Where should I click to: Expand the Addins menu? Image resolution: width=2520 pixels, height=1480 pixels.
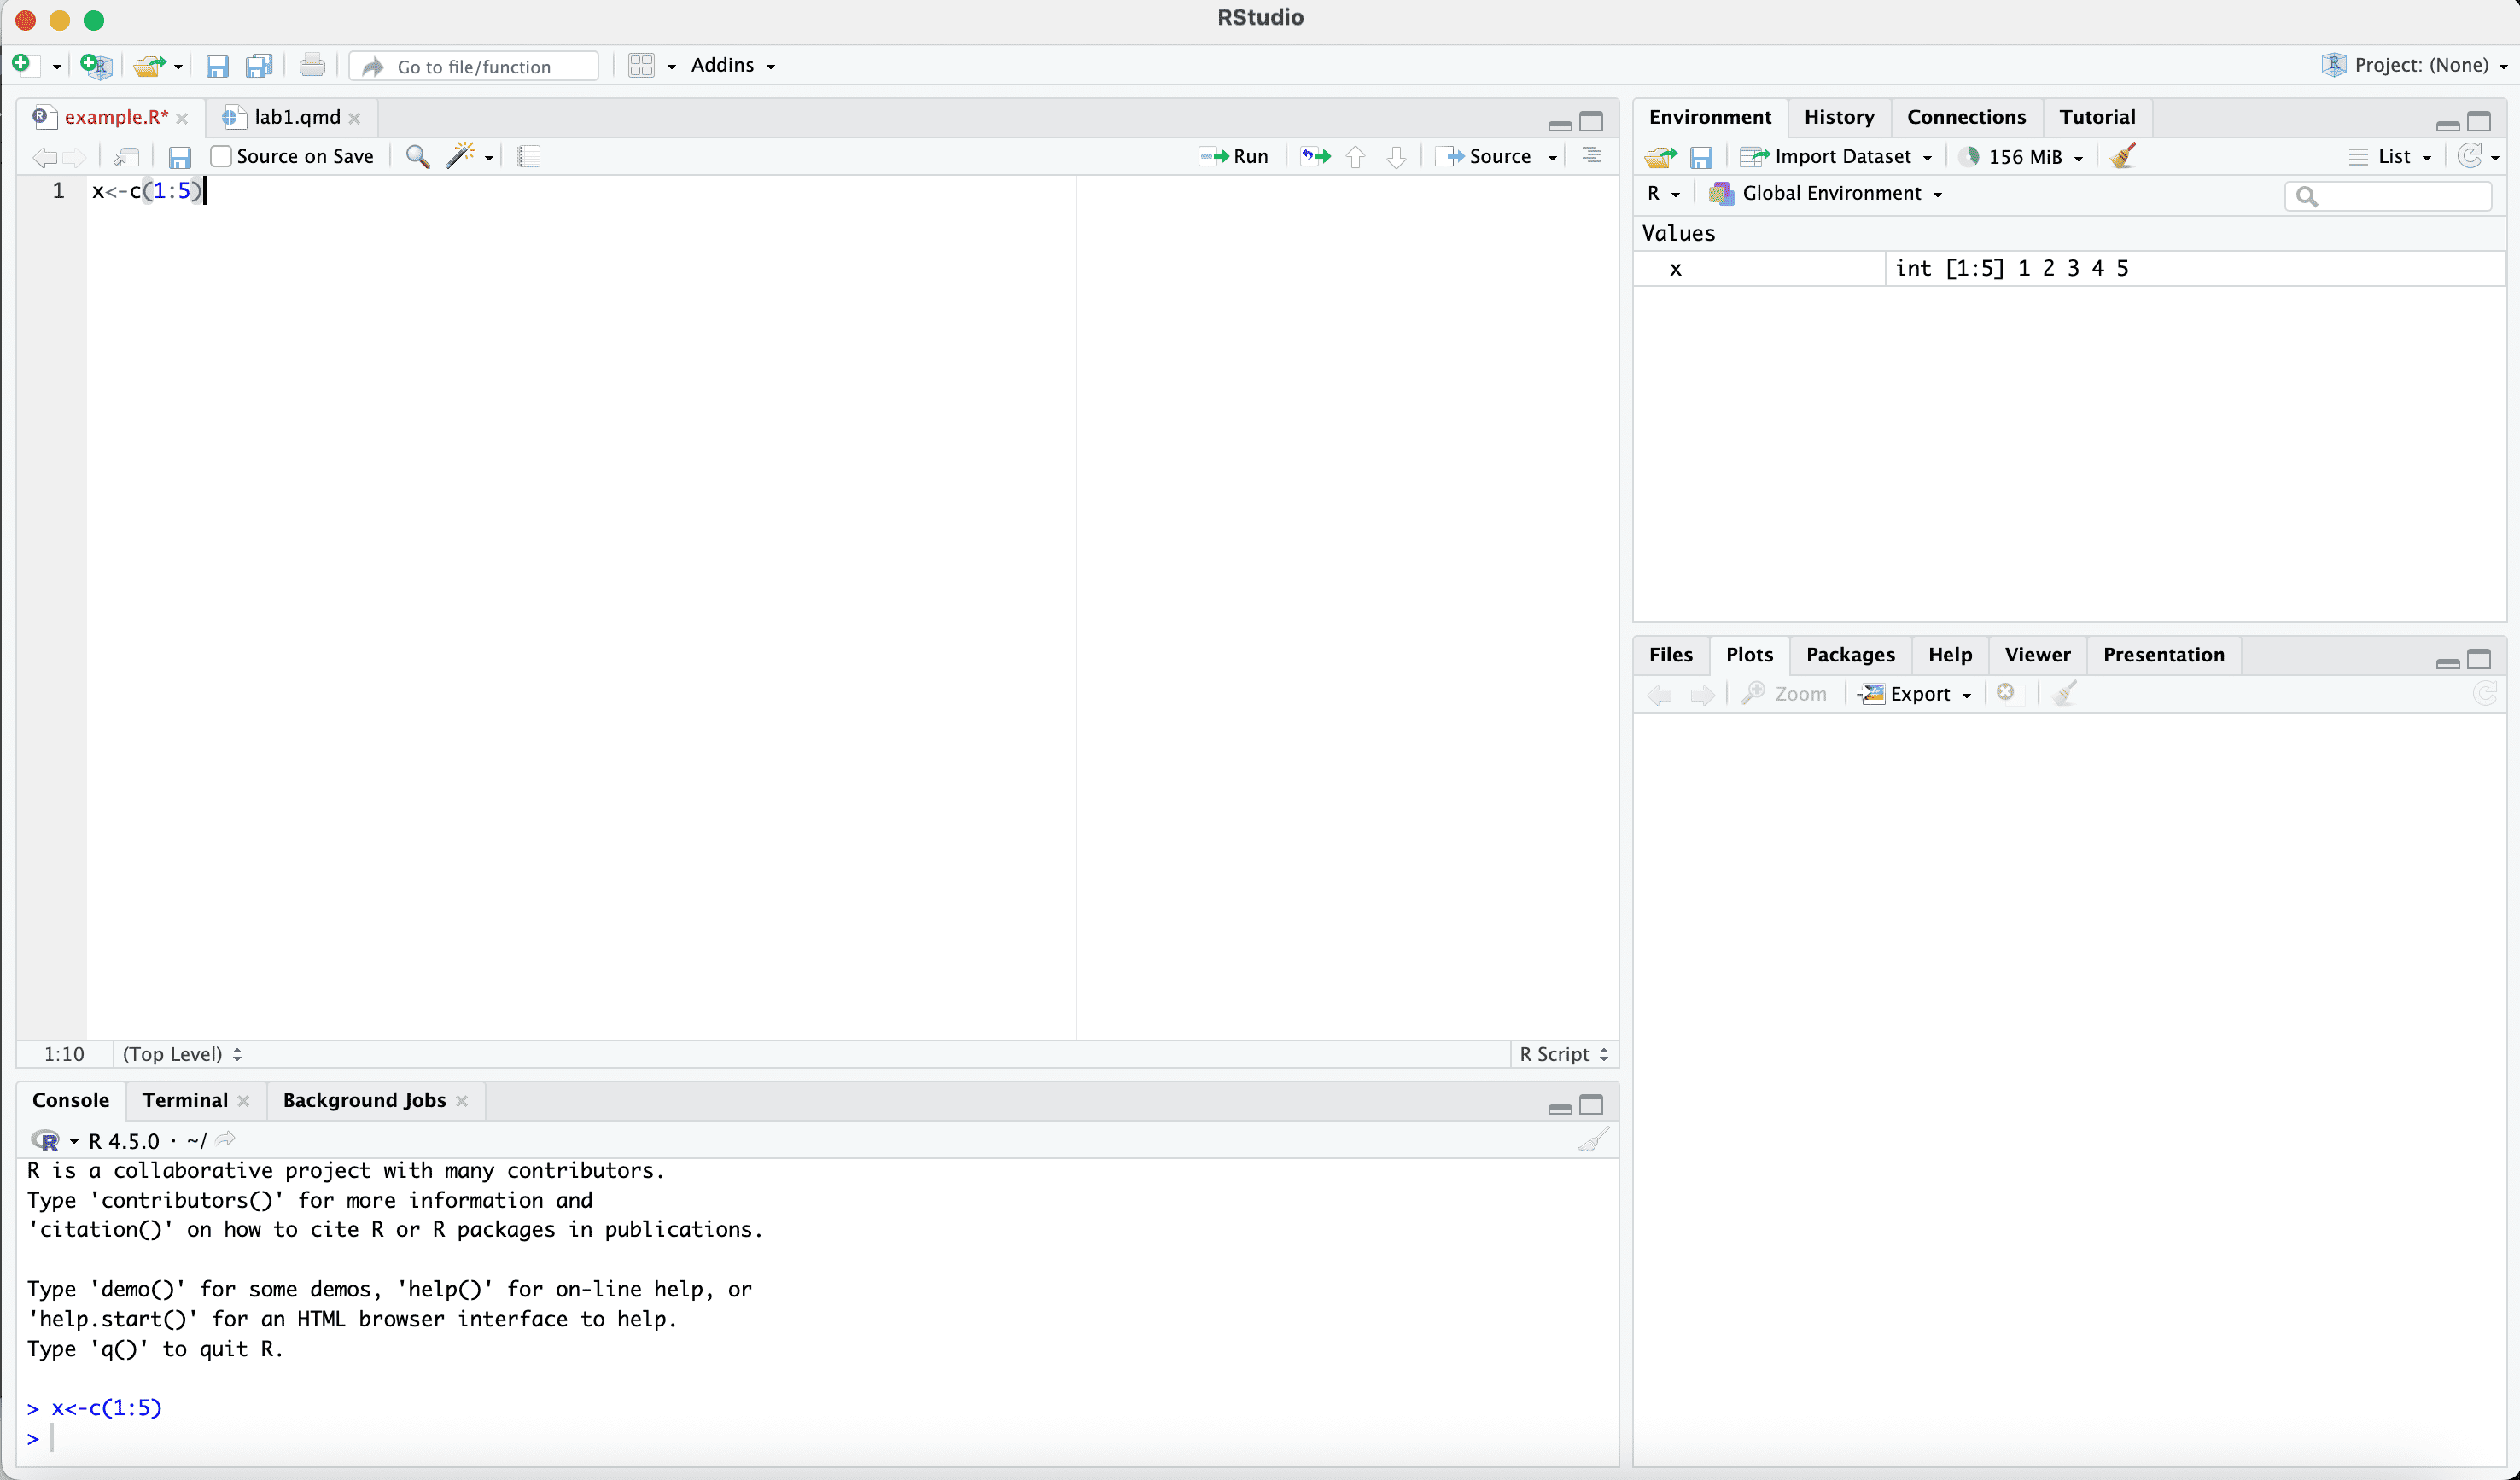pyautogui.click(x=732, y=66)
